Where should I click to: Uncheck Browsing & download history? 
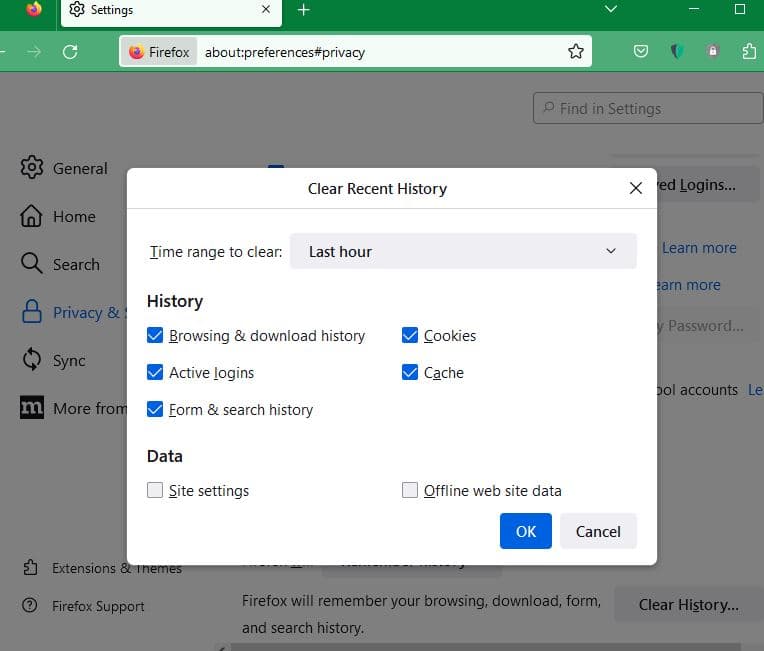coord(155,336)
